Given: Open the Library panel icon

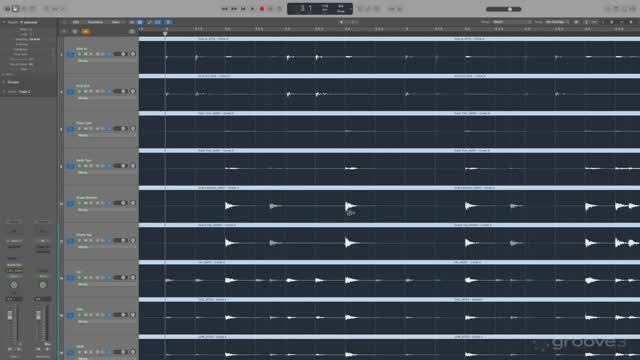Looking at the screenshot, I should [7, 9].
